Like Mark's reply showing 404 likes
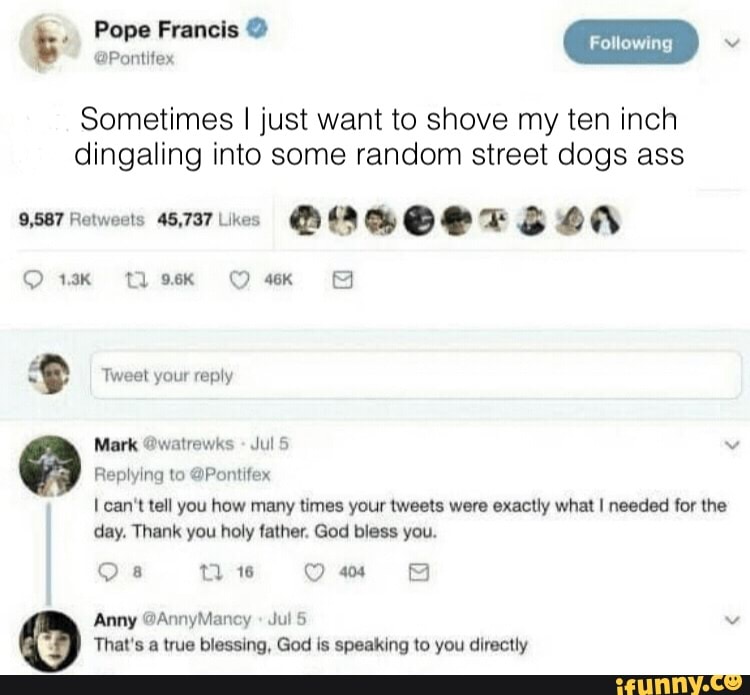The image size is (750, 695). point(314,572)
